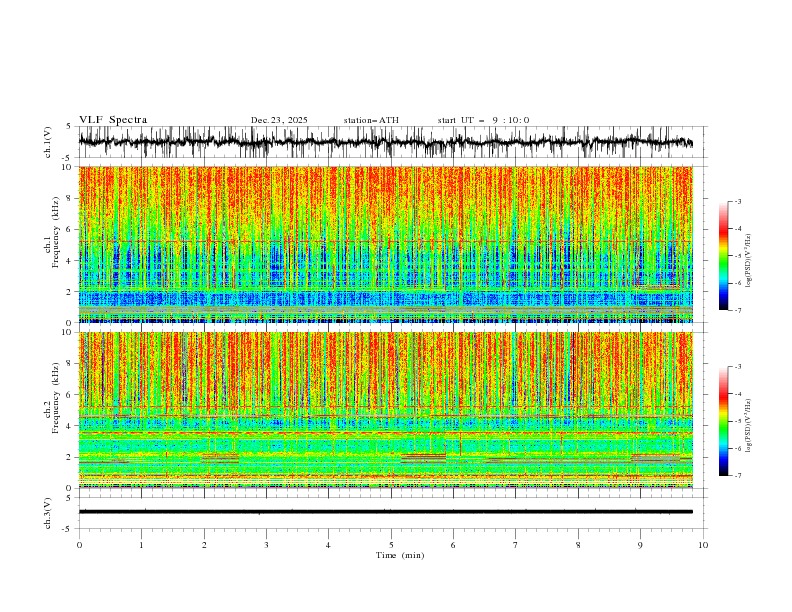
Task: Click the 'start UT = 9 :10: 0' label
Action: pos(483,120)
